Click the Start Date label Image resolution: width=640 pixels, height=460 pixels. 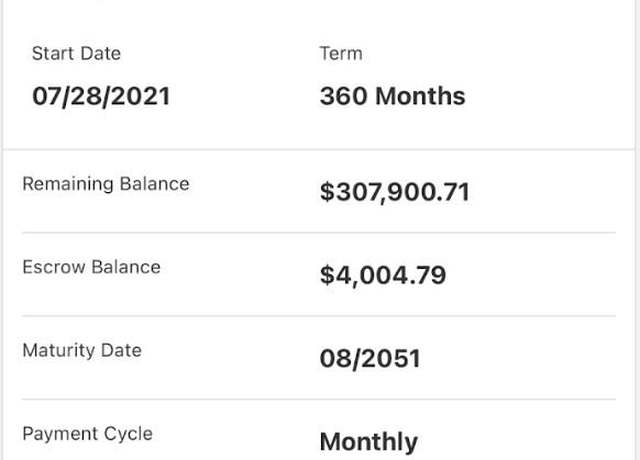tap(76, 53)
